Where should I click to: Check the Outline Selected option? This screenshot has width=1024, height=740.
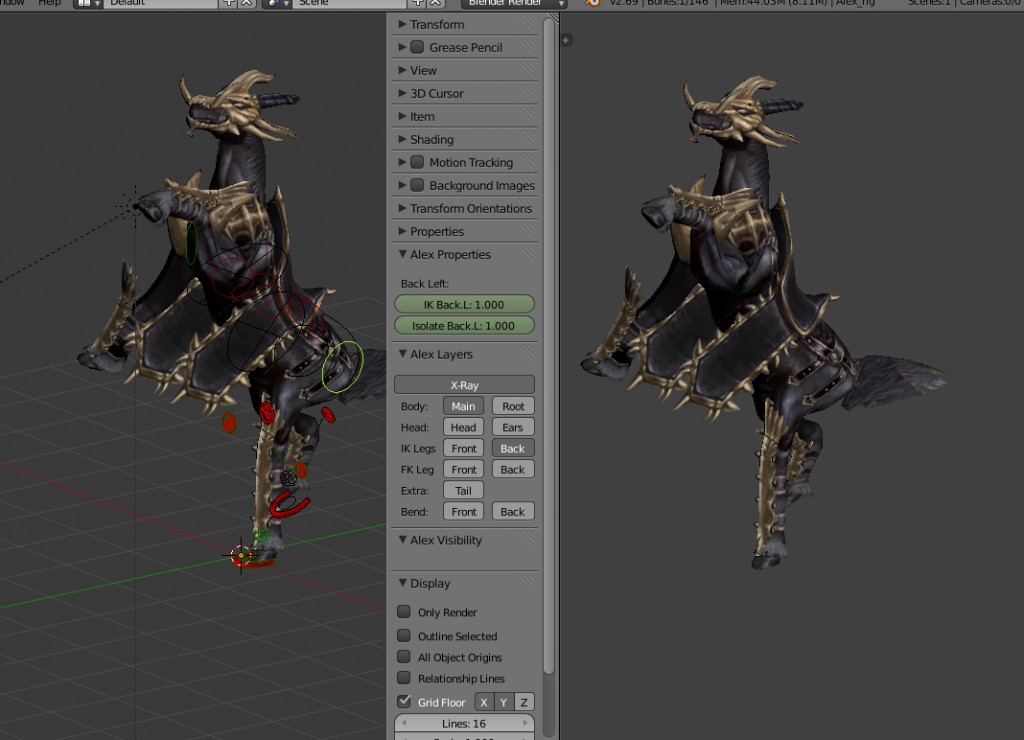(404, 636)
